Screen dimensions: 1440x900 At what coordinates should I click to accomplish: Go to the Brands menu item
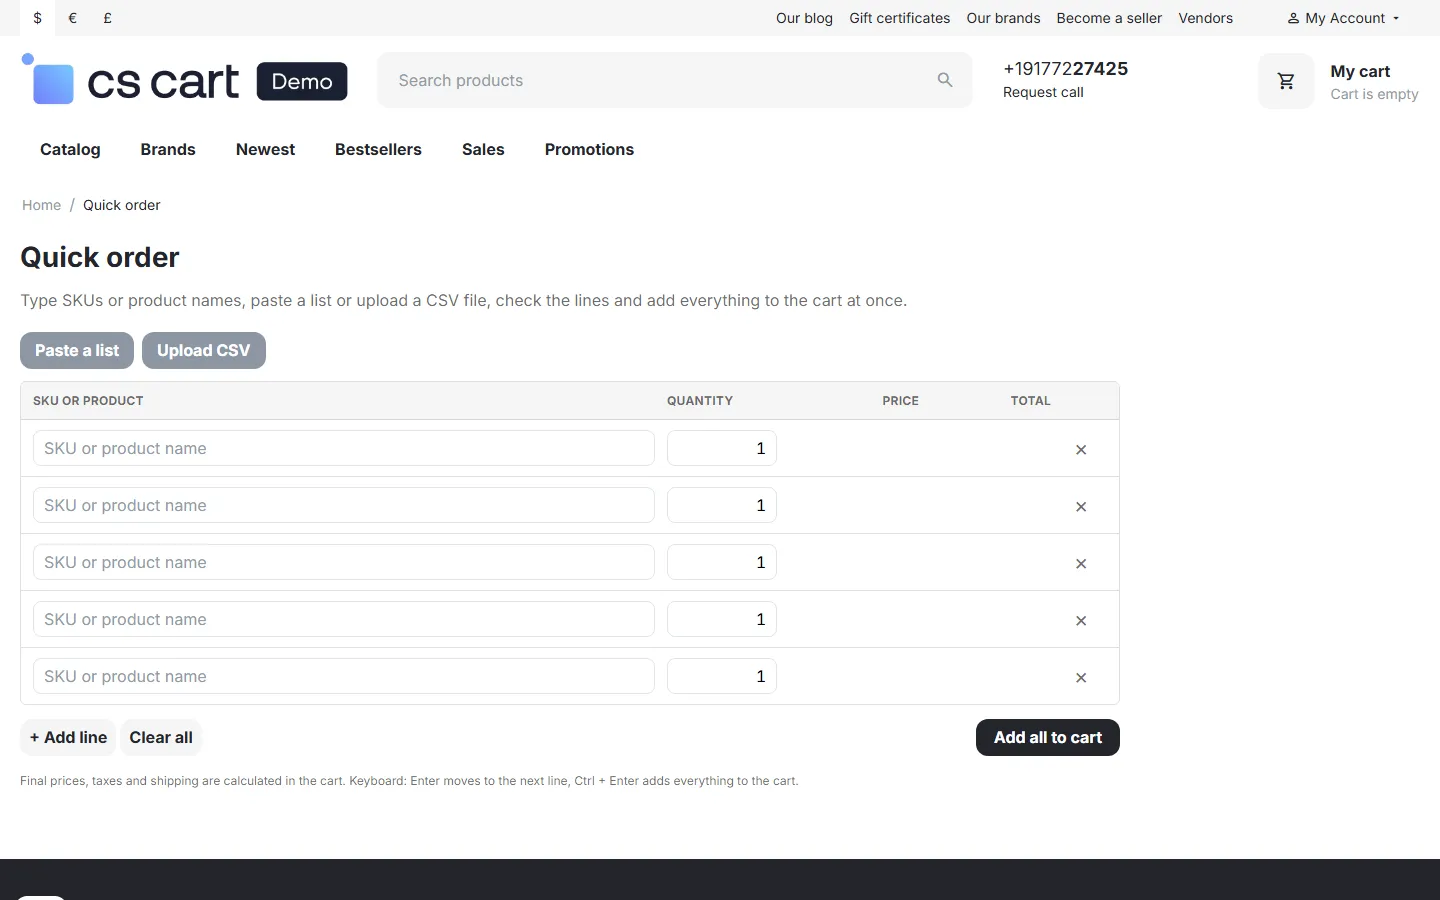point(168,149)
